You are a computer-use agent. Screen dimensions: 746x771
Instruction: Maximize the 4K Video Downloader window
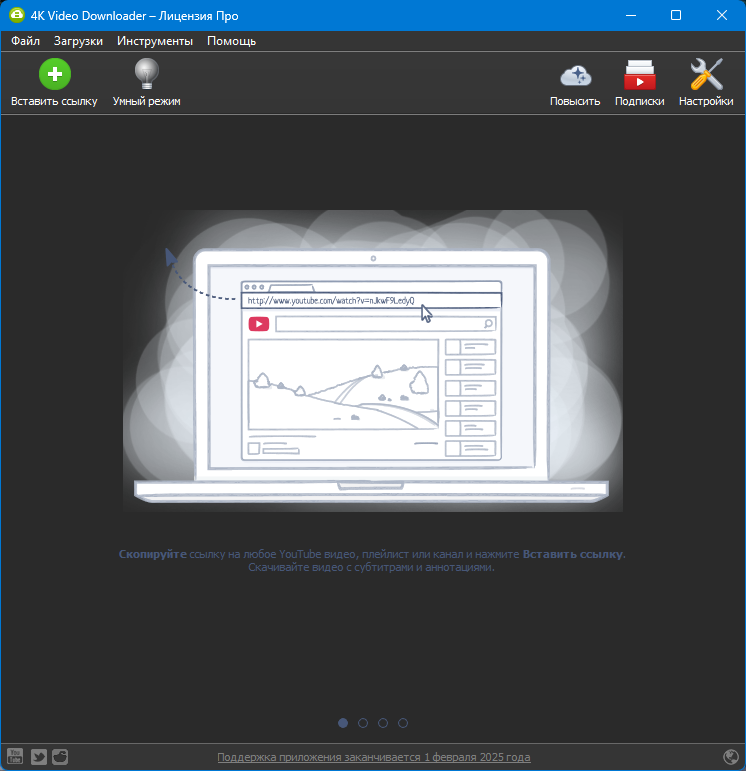(676, 15)
